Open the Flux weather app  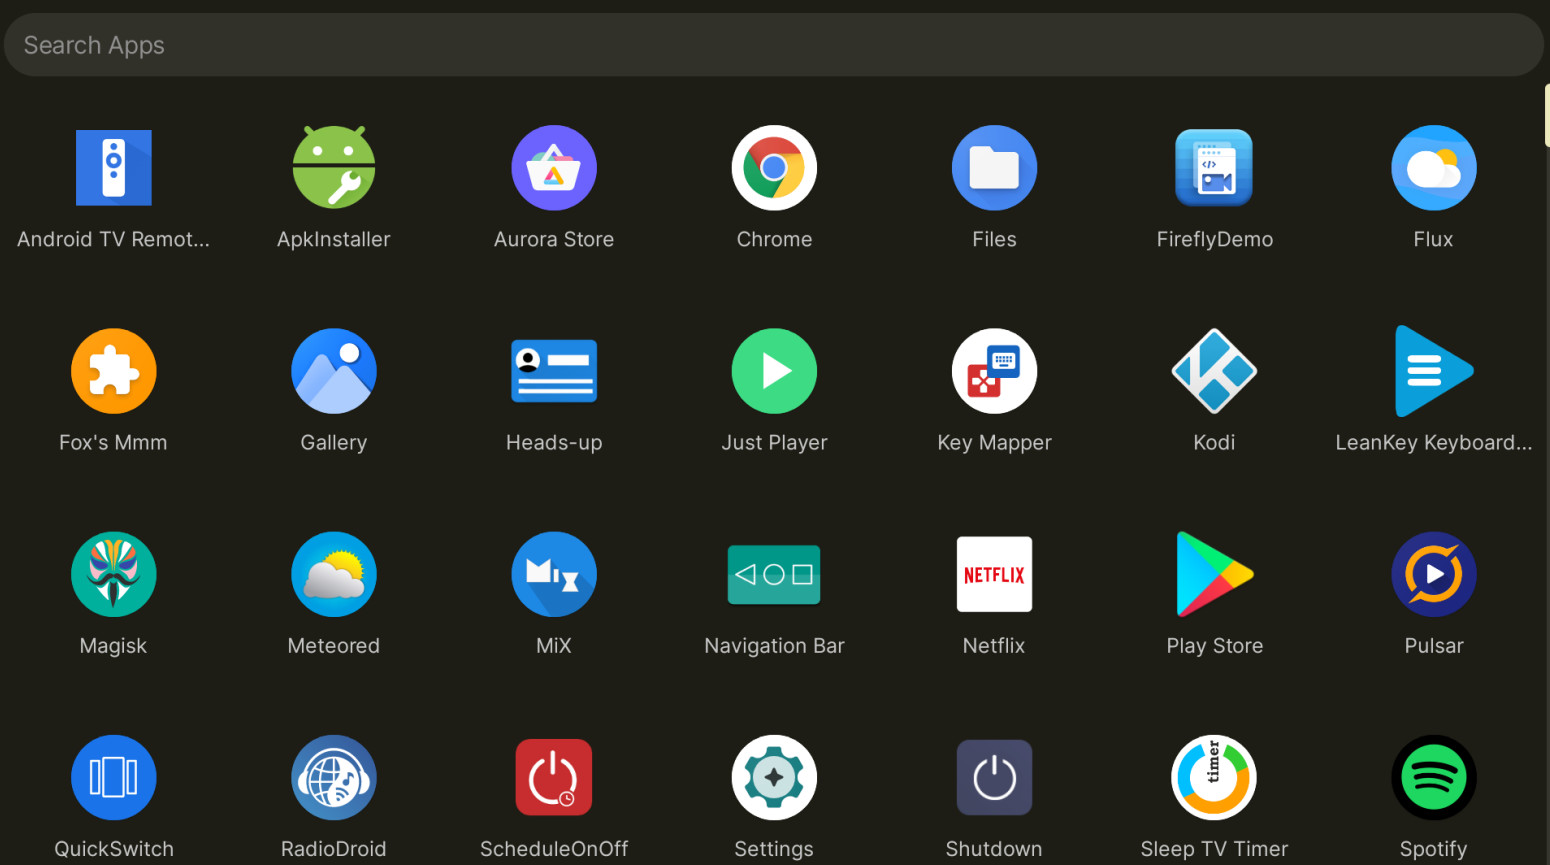[1434, 168]
